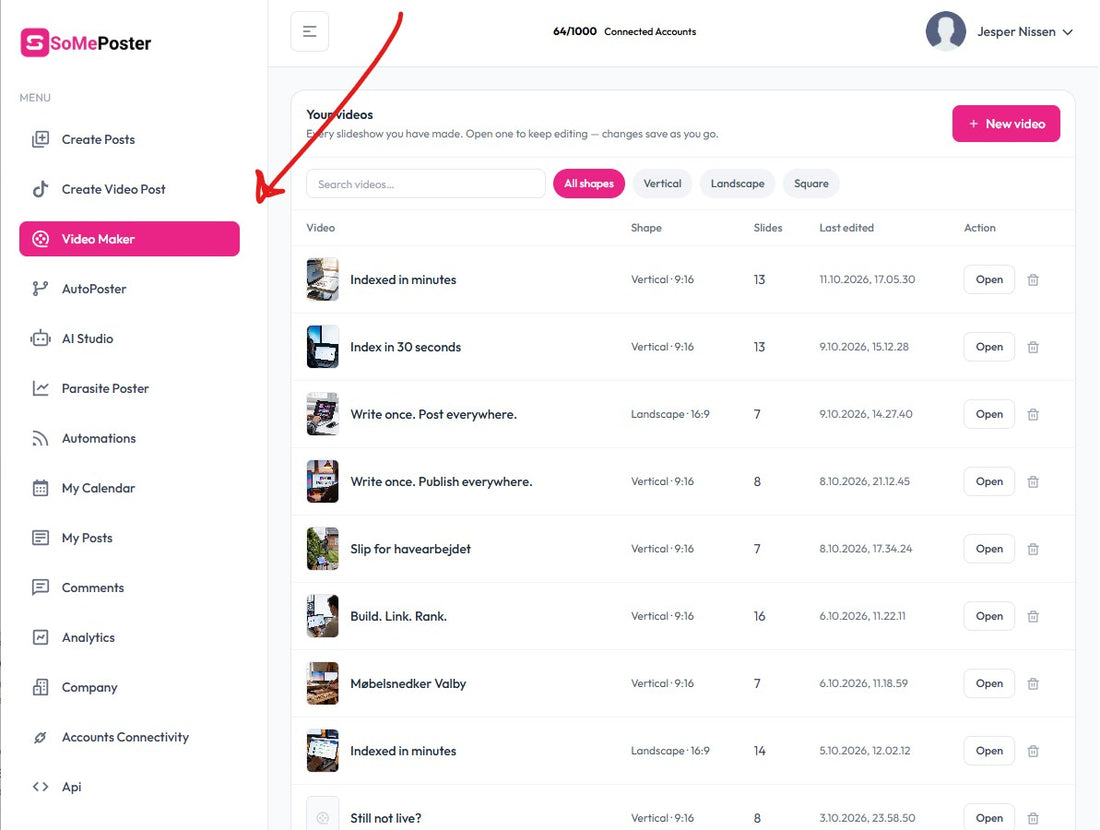Image resolution: width=1100 pixels, height=830 pixels.
Task: Open Create Posts menu item
Action: (129, 139)
